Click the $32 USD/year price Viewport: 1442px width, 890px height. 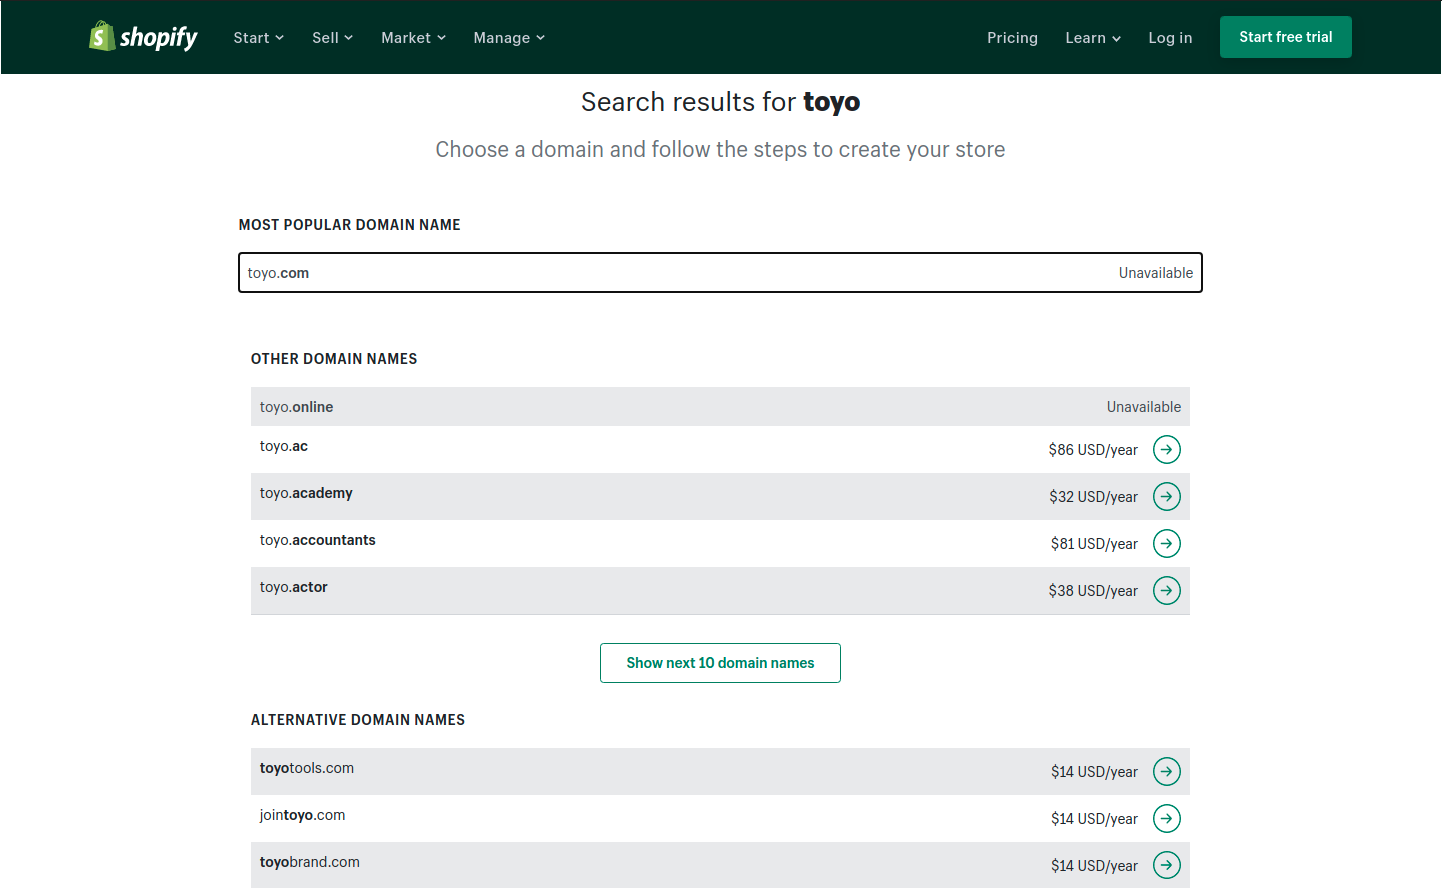pos(1093,497)
